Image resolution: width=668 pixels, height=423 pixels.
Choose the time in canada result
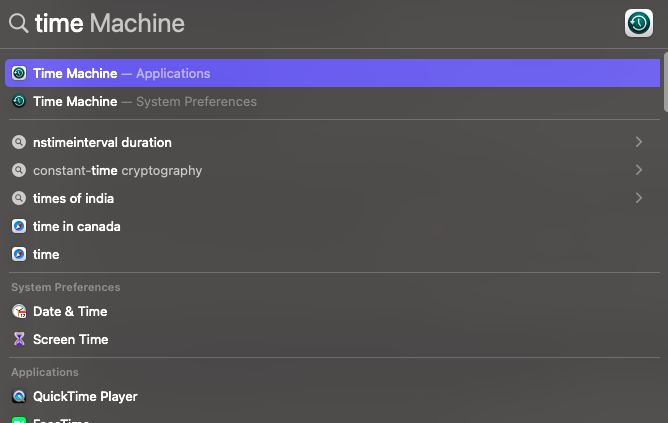click(76, 226)
